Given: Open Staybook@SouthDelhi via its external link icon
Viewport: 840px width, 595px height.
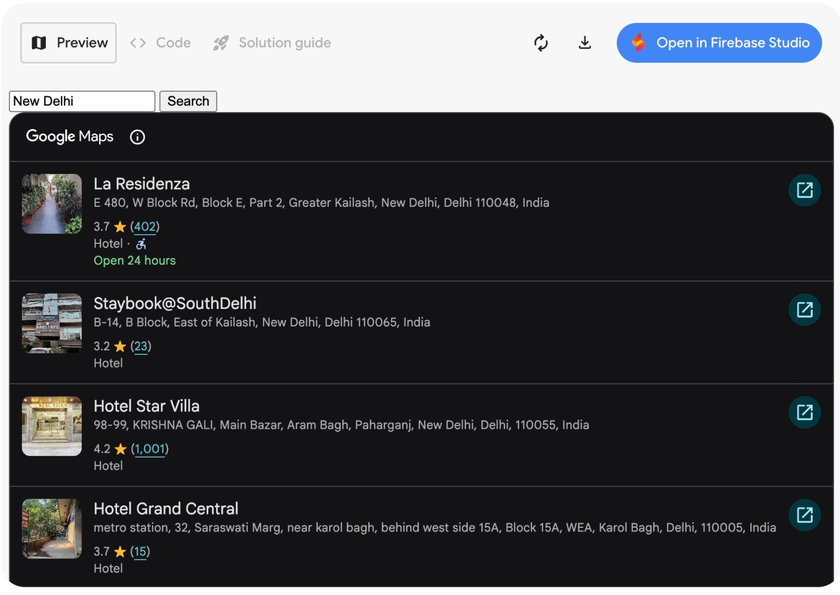Looking at the screenshot, I should point(805,309).
